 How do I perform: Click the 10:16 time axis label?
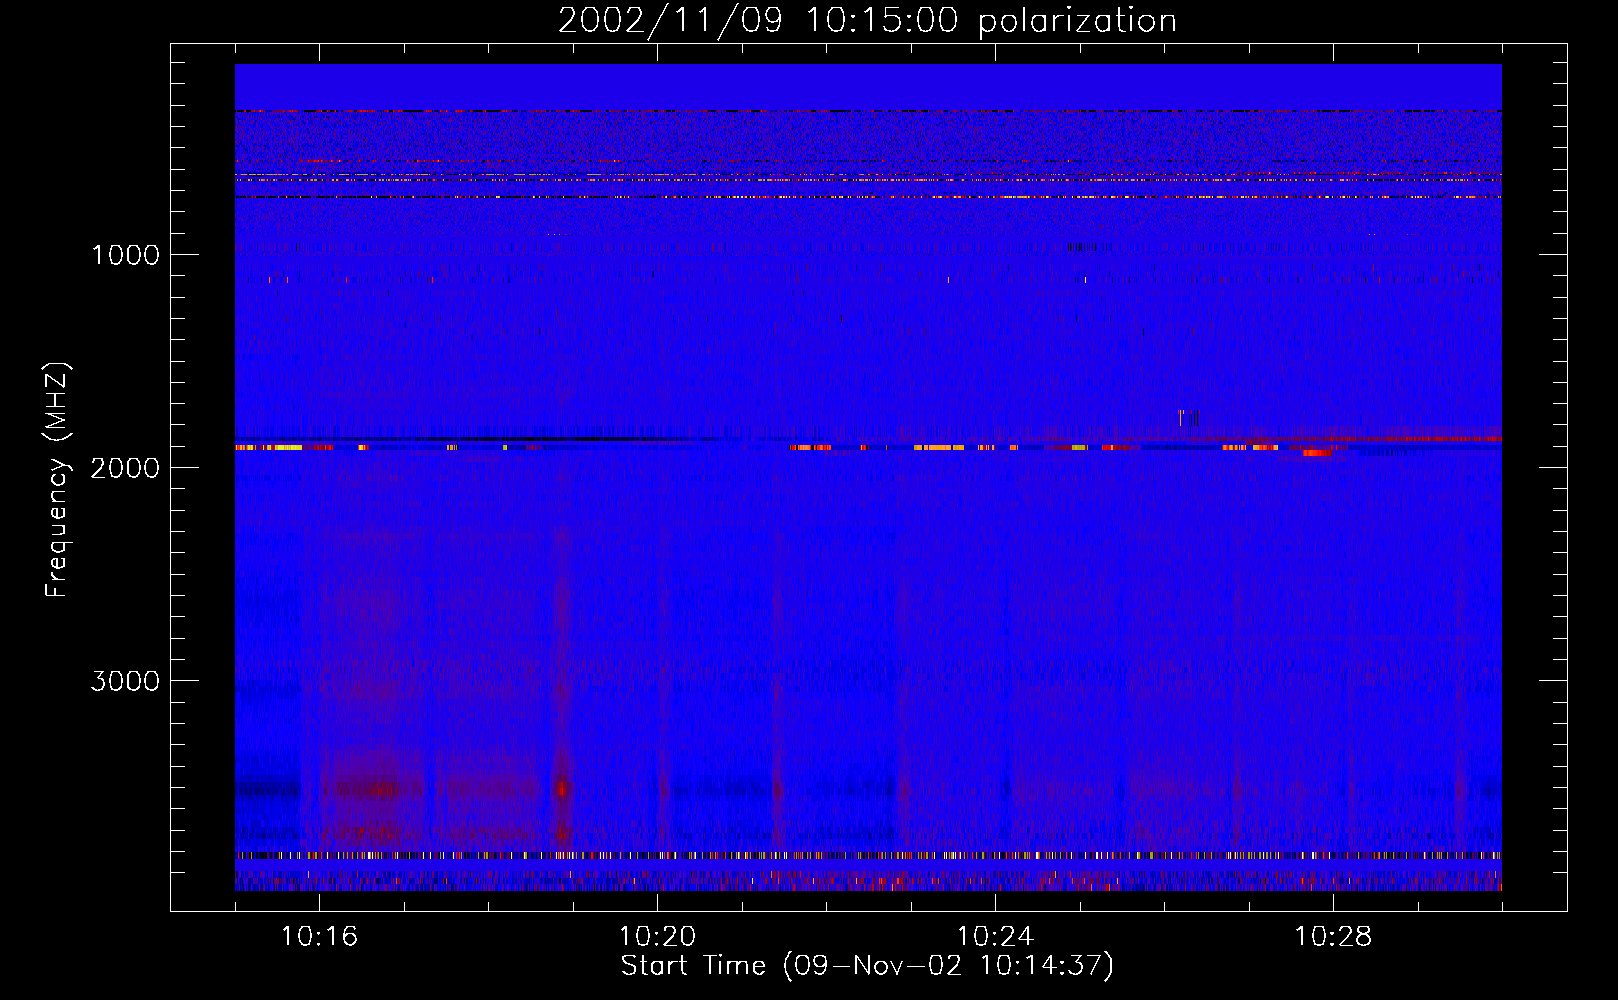pyautogui.click(x=319, y=937)
